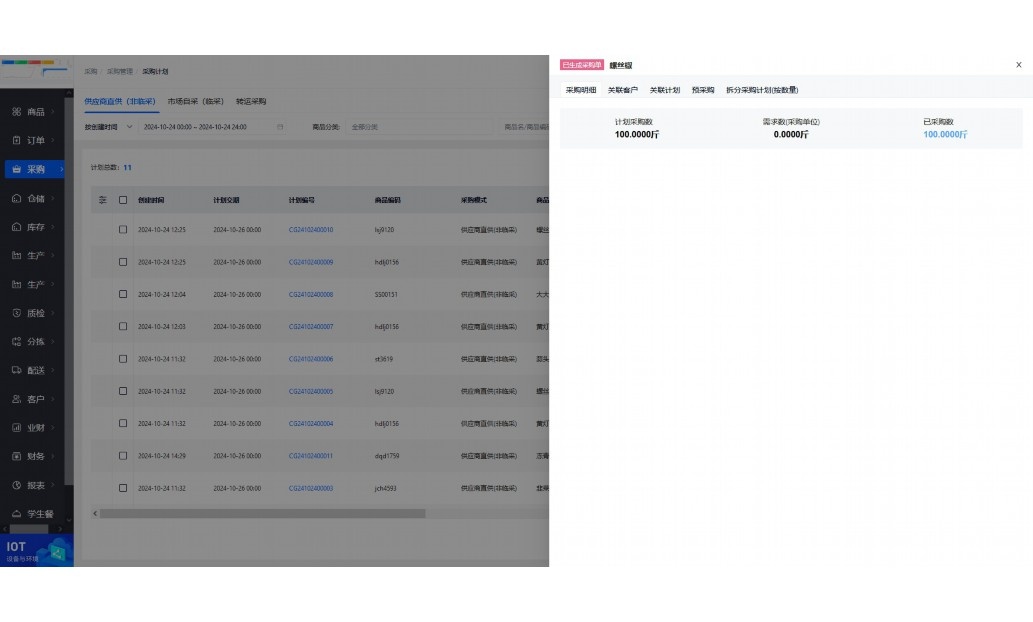Click the table's horizontal scrollbar
Screen dimensions: 1033x622
pos(260,514)
